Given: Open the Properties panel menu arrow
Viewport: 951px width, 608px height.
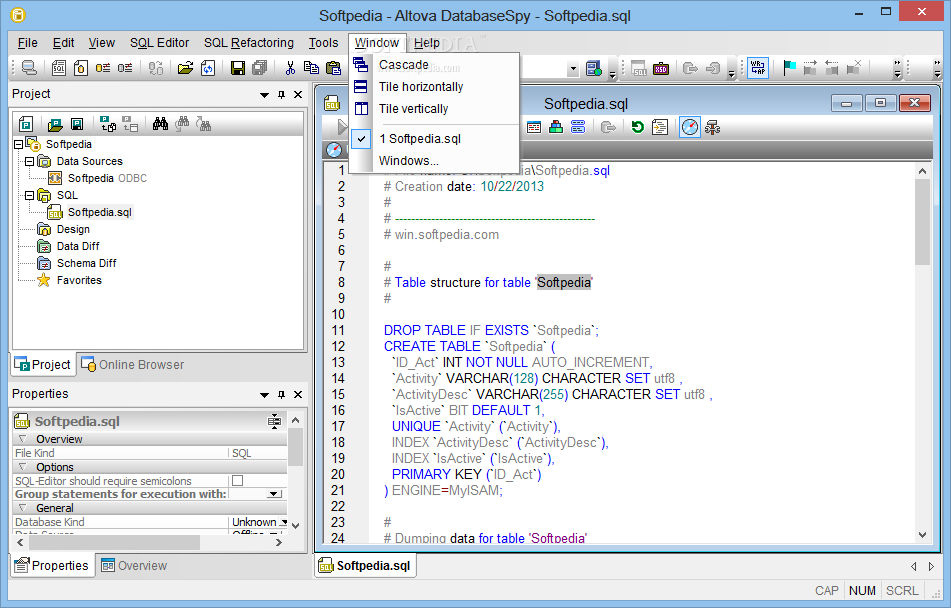Looking at the screenshot, I should pos(264,394).
